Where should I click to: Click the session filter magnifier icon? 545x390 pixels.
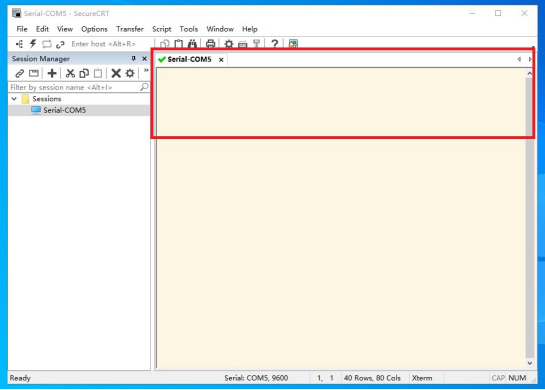click(144, 87)
